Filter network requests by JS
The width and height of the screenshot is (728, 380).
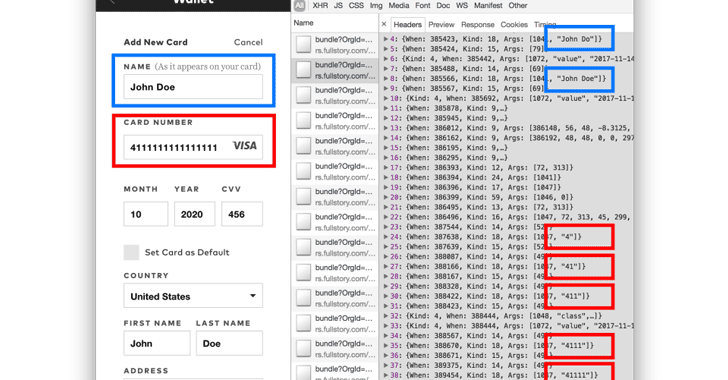point(338,6)
